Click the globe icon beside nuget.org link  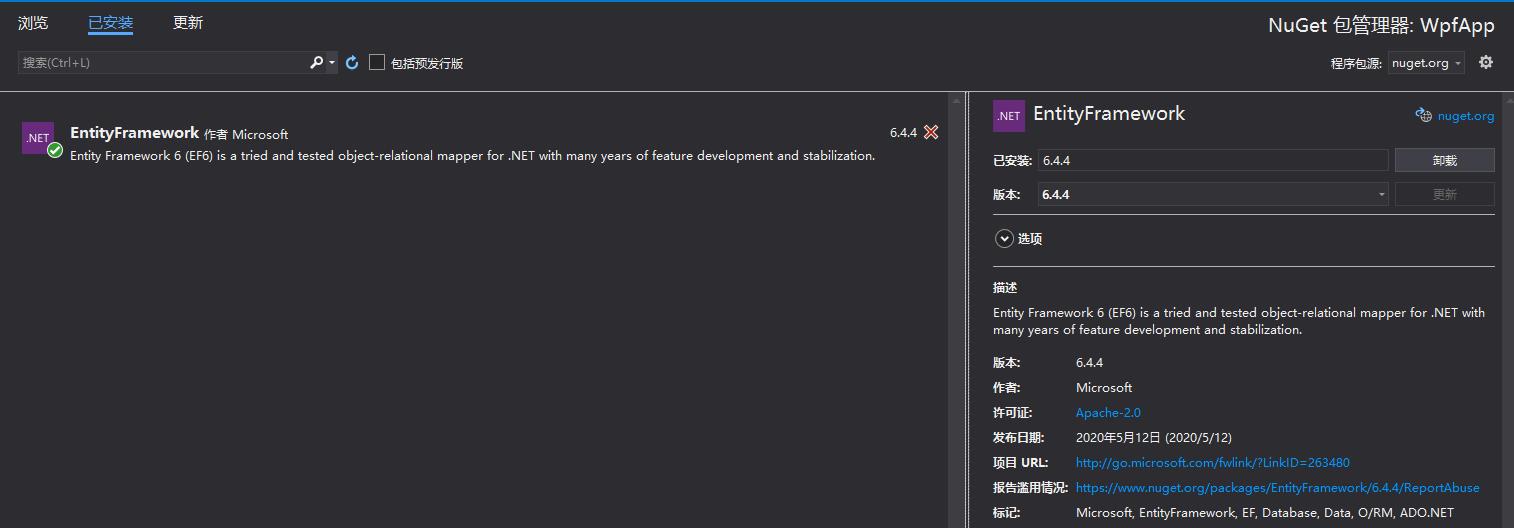pos(1424,115)
